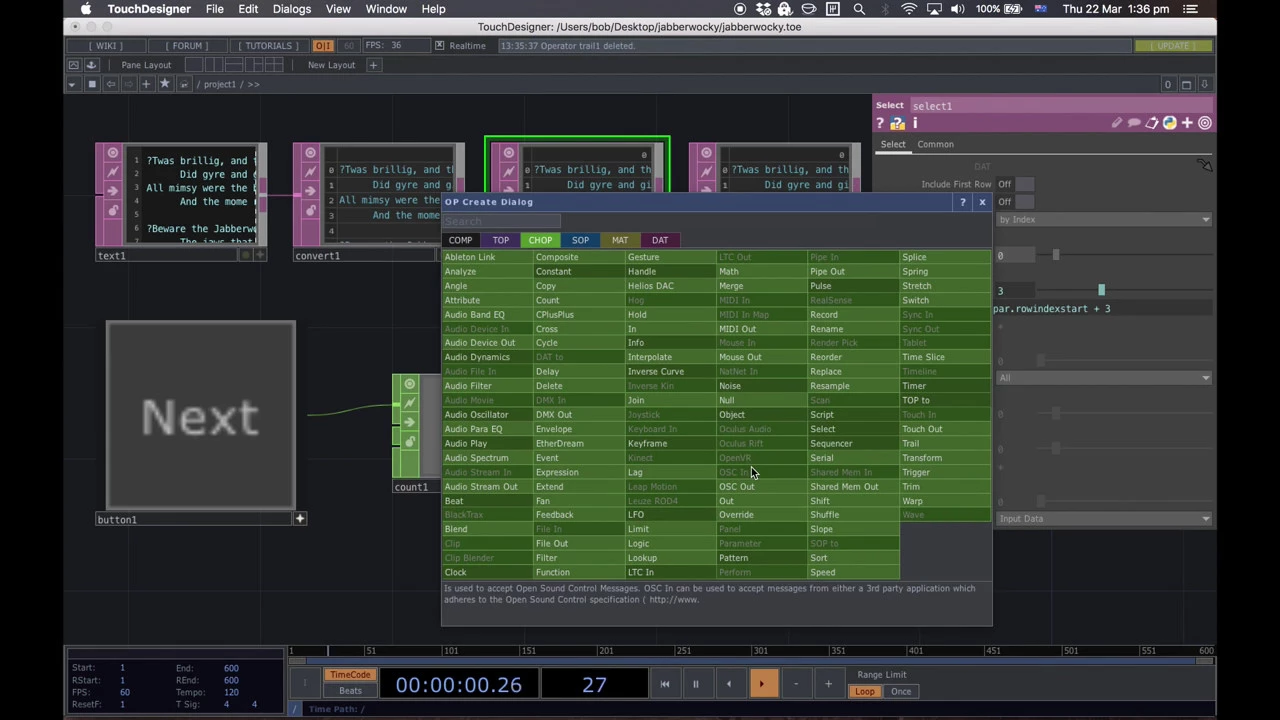
Task: Choose OSC Out from the CHOP list
Action: click(737, 486)
